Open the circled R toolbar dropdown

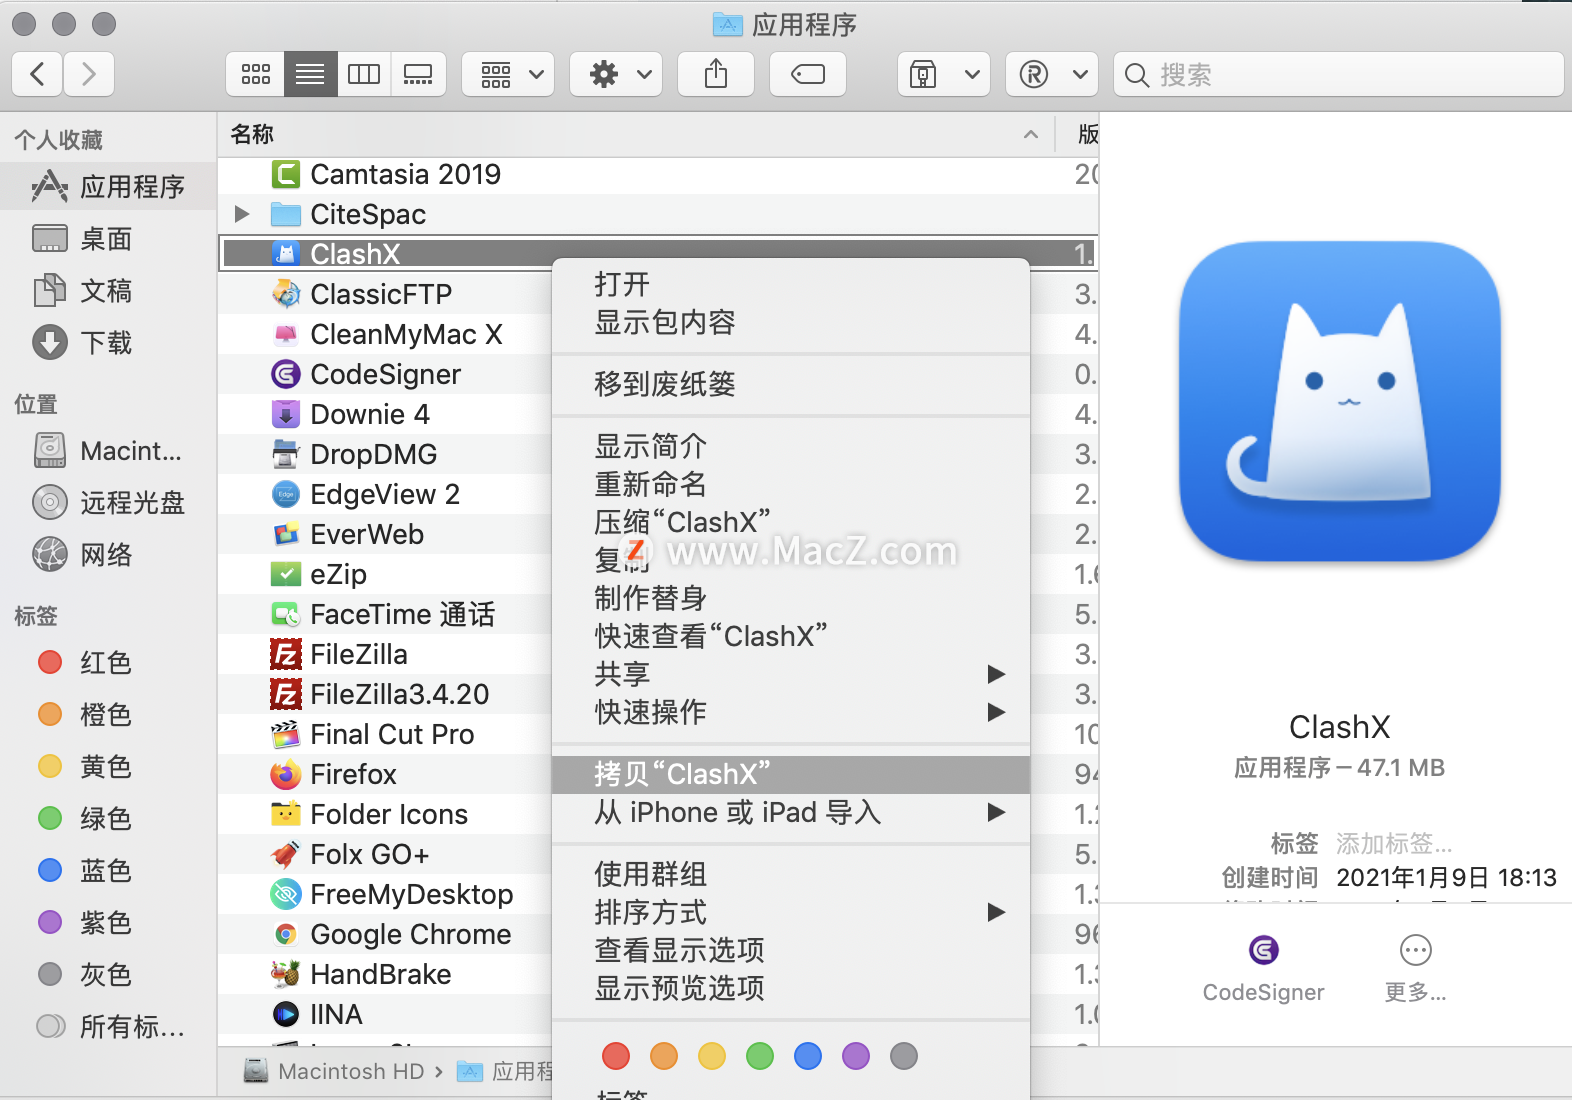click(x=1052, y=74)
